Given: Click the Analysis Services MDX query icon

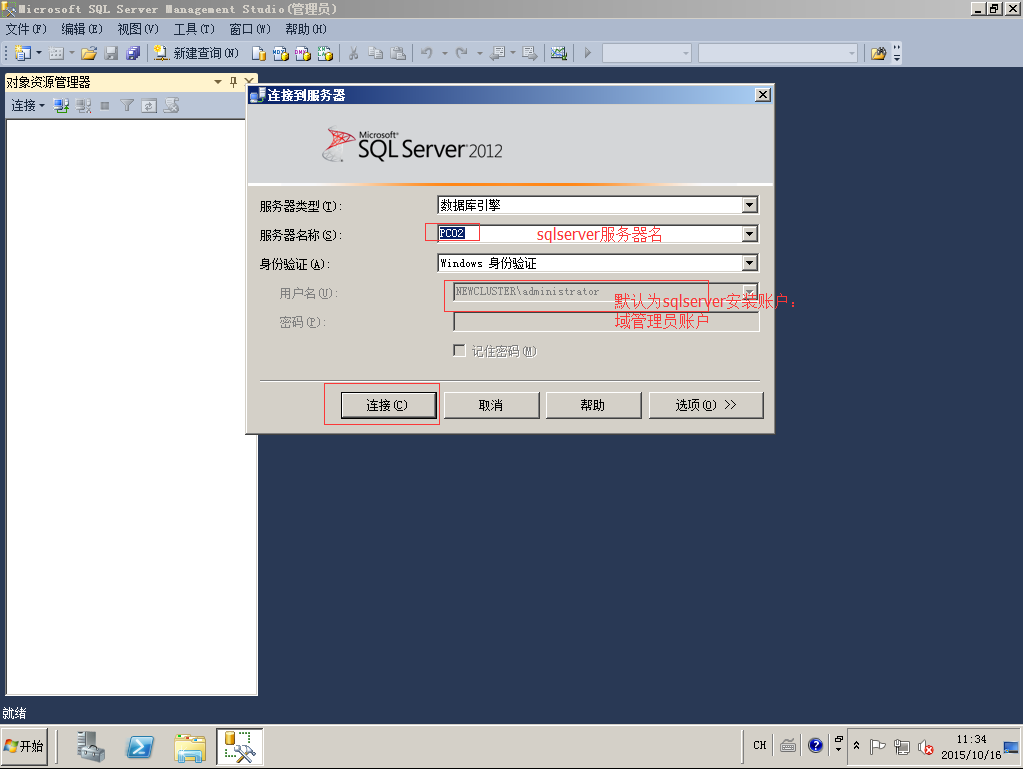Looking at the screenshot, I should [280, 53].
